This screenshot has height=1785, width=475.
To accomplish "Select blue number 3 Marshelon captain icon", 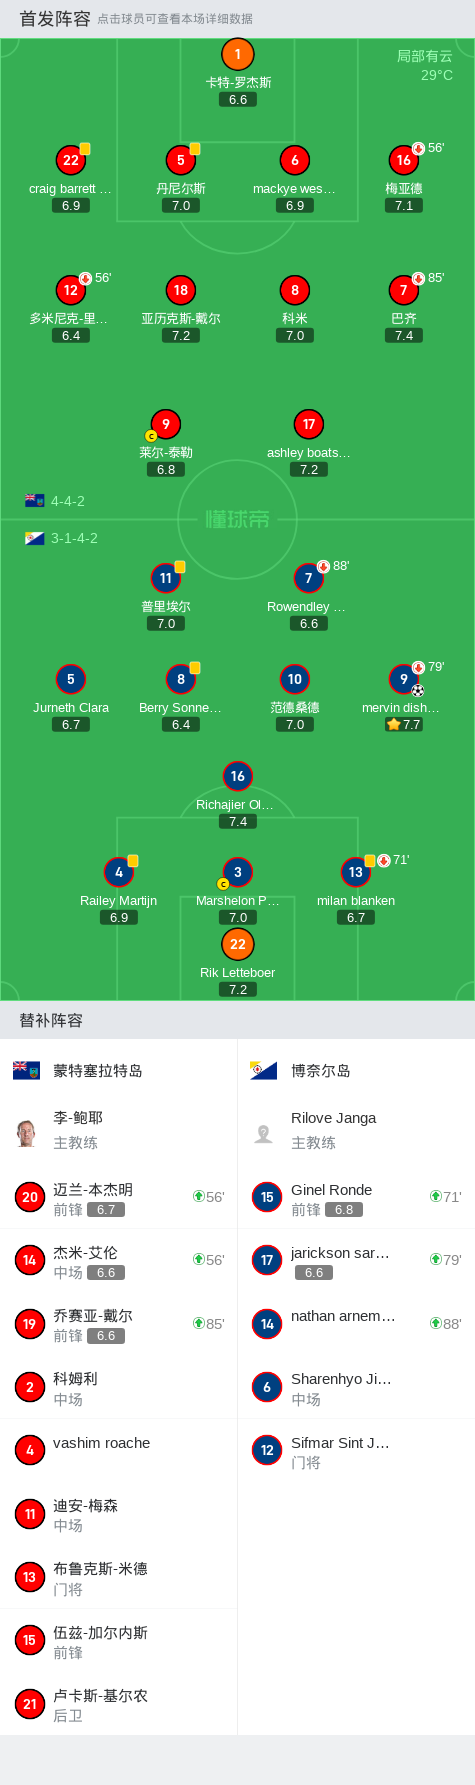I will click(x=237, y=872).
